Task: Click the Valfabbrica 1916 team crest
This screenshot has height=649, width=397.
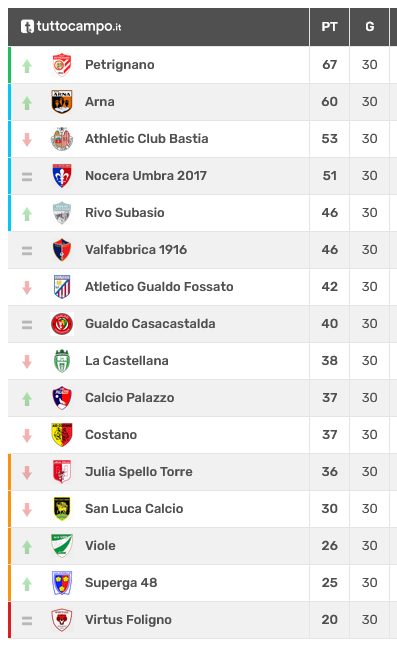Action: pyautogui.click(x=62, y=250)
